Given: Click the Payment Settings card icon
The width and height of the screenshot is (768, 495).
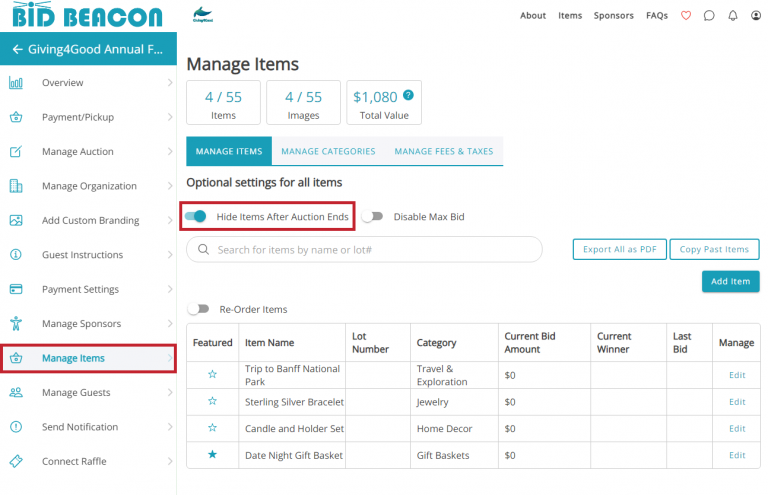Looking at the screenshot, I should [16, 289].
